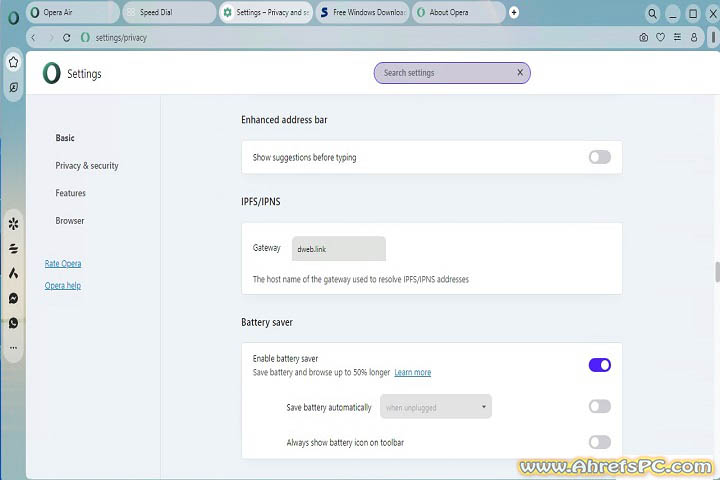
Task: Click the settings/privacy address bar
Action: click(x=121, y=38)
